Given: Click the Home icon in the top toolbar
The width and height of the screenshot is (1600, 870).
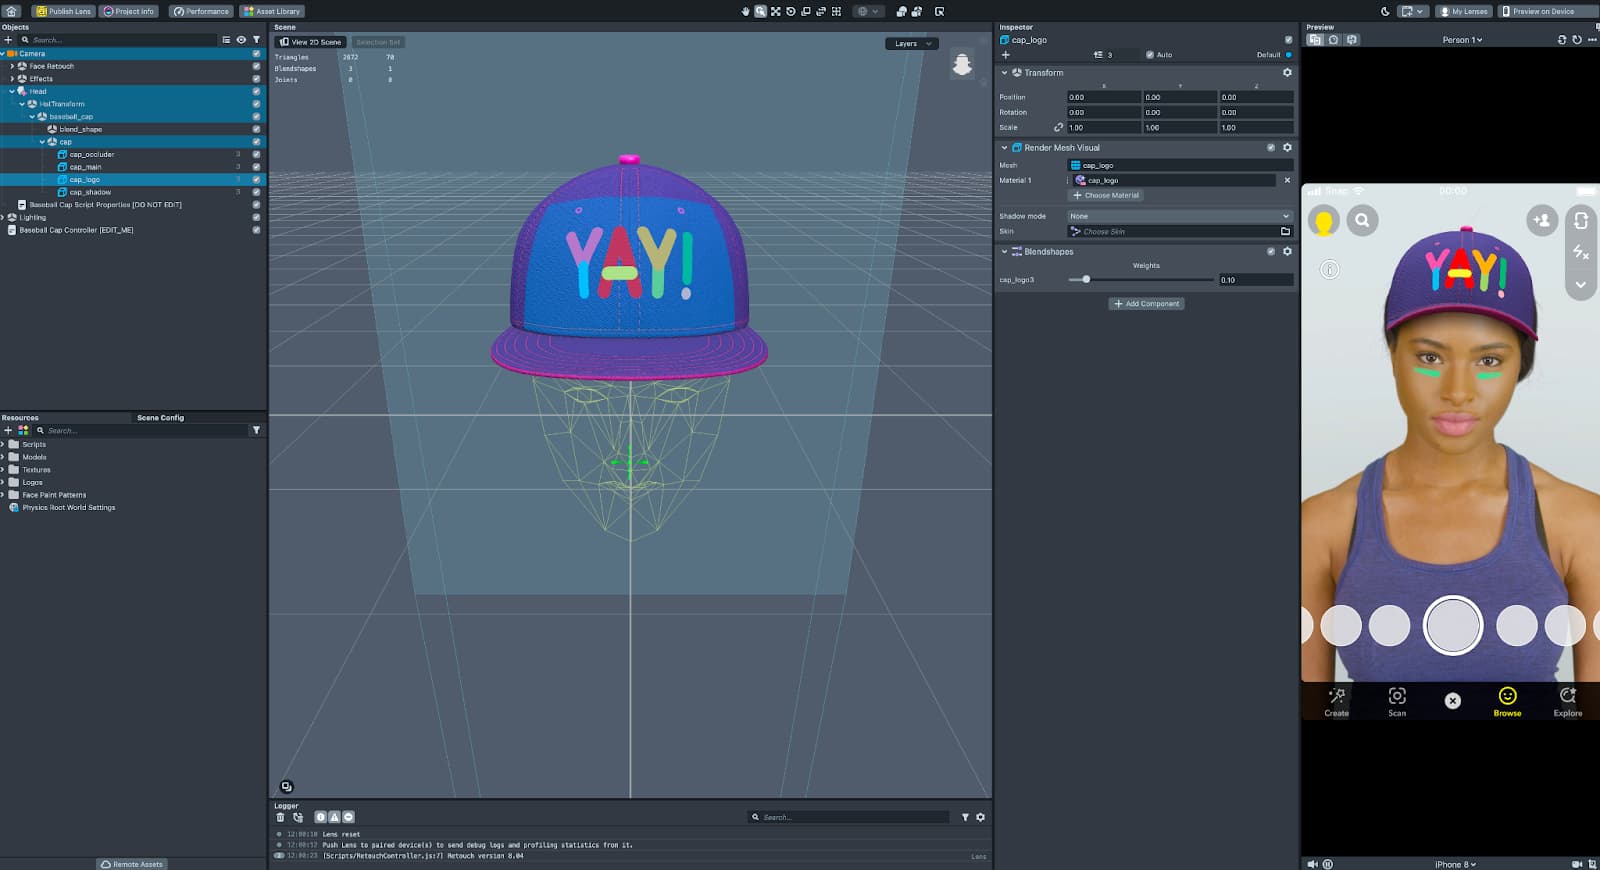Looking at the screenshot, I should pyautogui.click(x=12, y=11).
